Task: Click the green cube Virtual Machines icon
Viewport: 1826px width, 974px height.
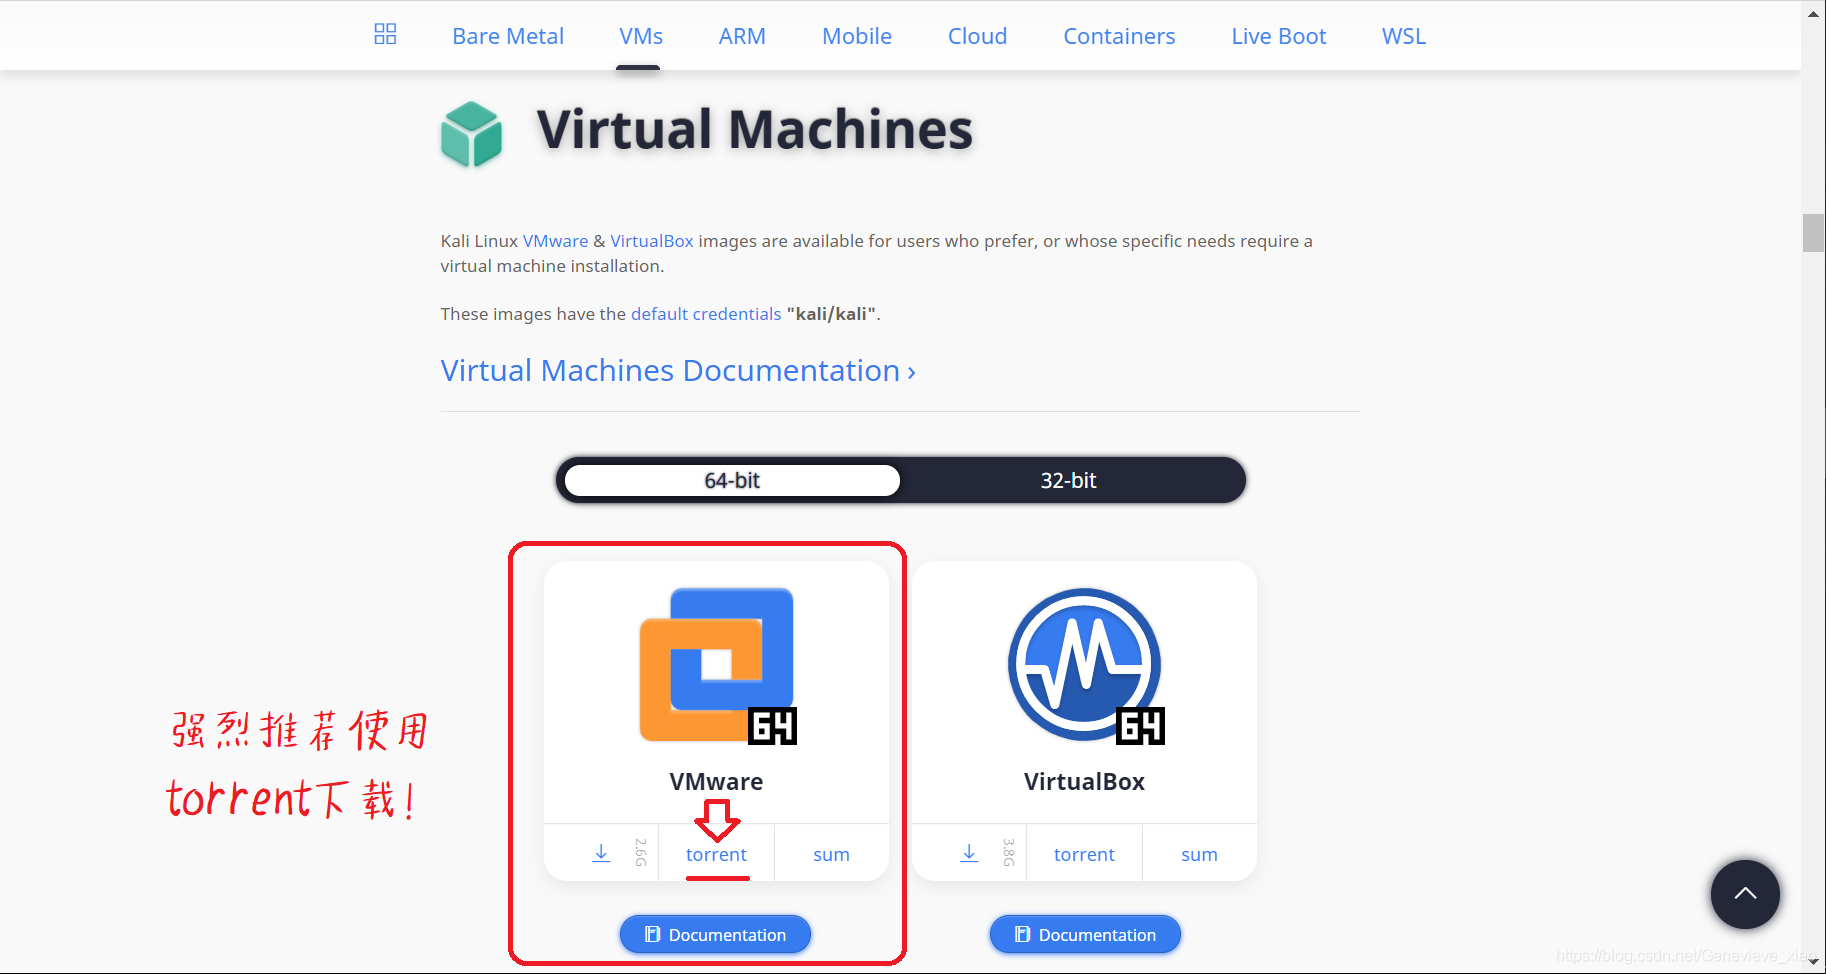Action: tap(471, 133)
